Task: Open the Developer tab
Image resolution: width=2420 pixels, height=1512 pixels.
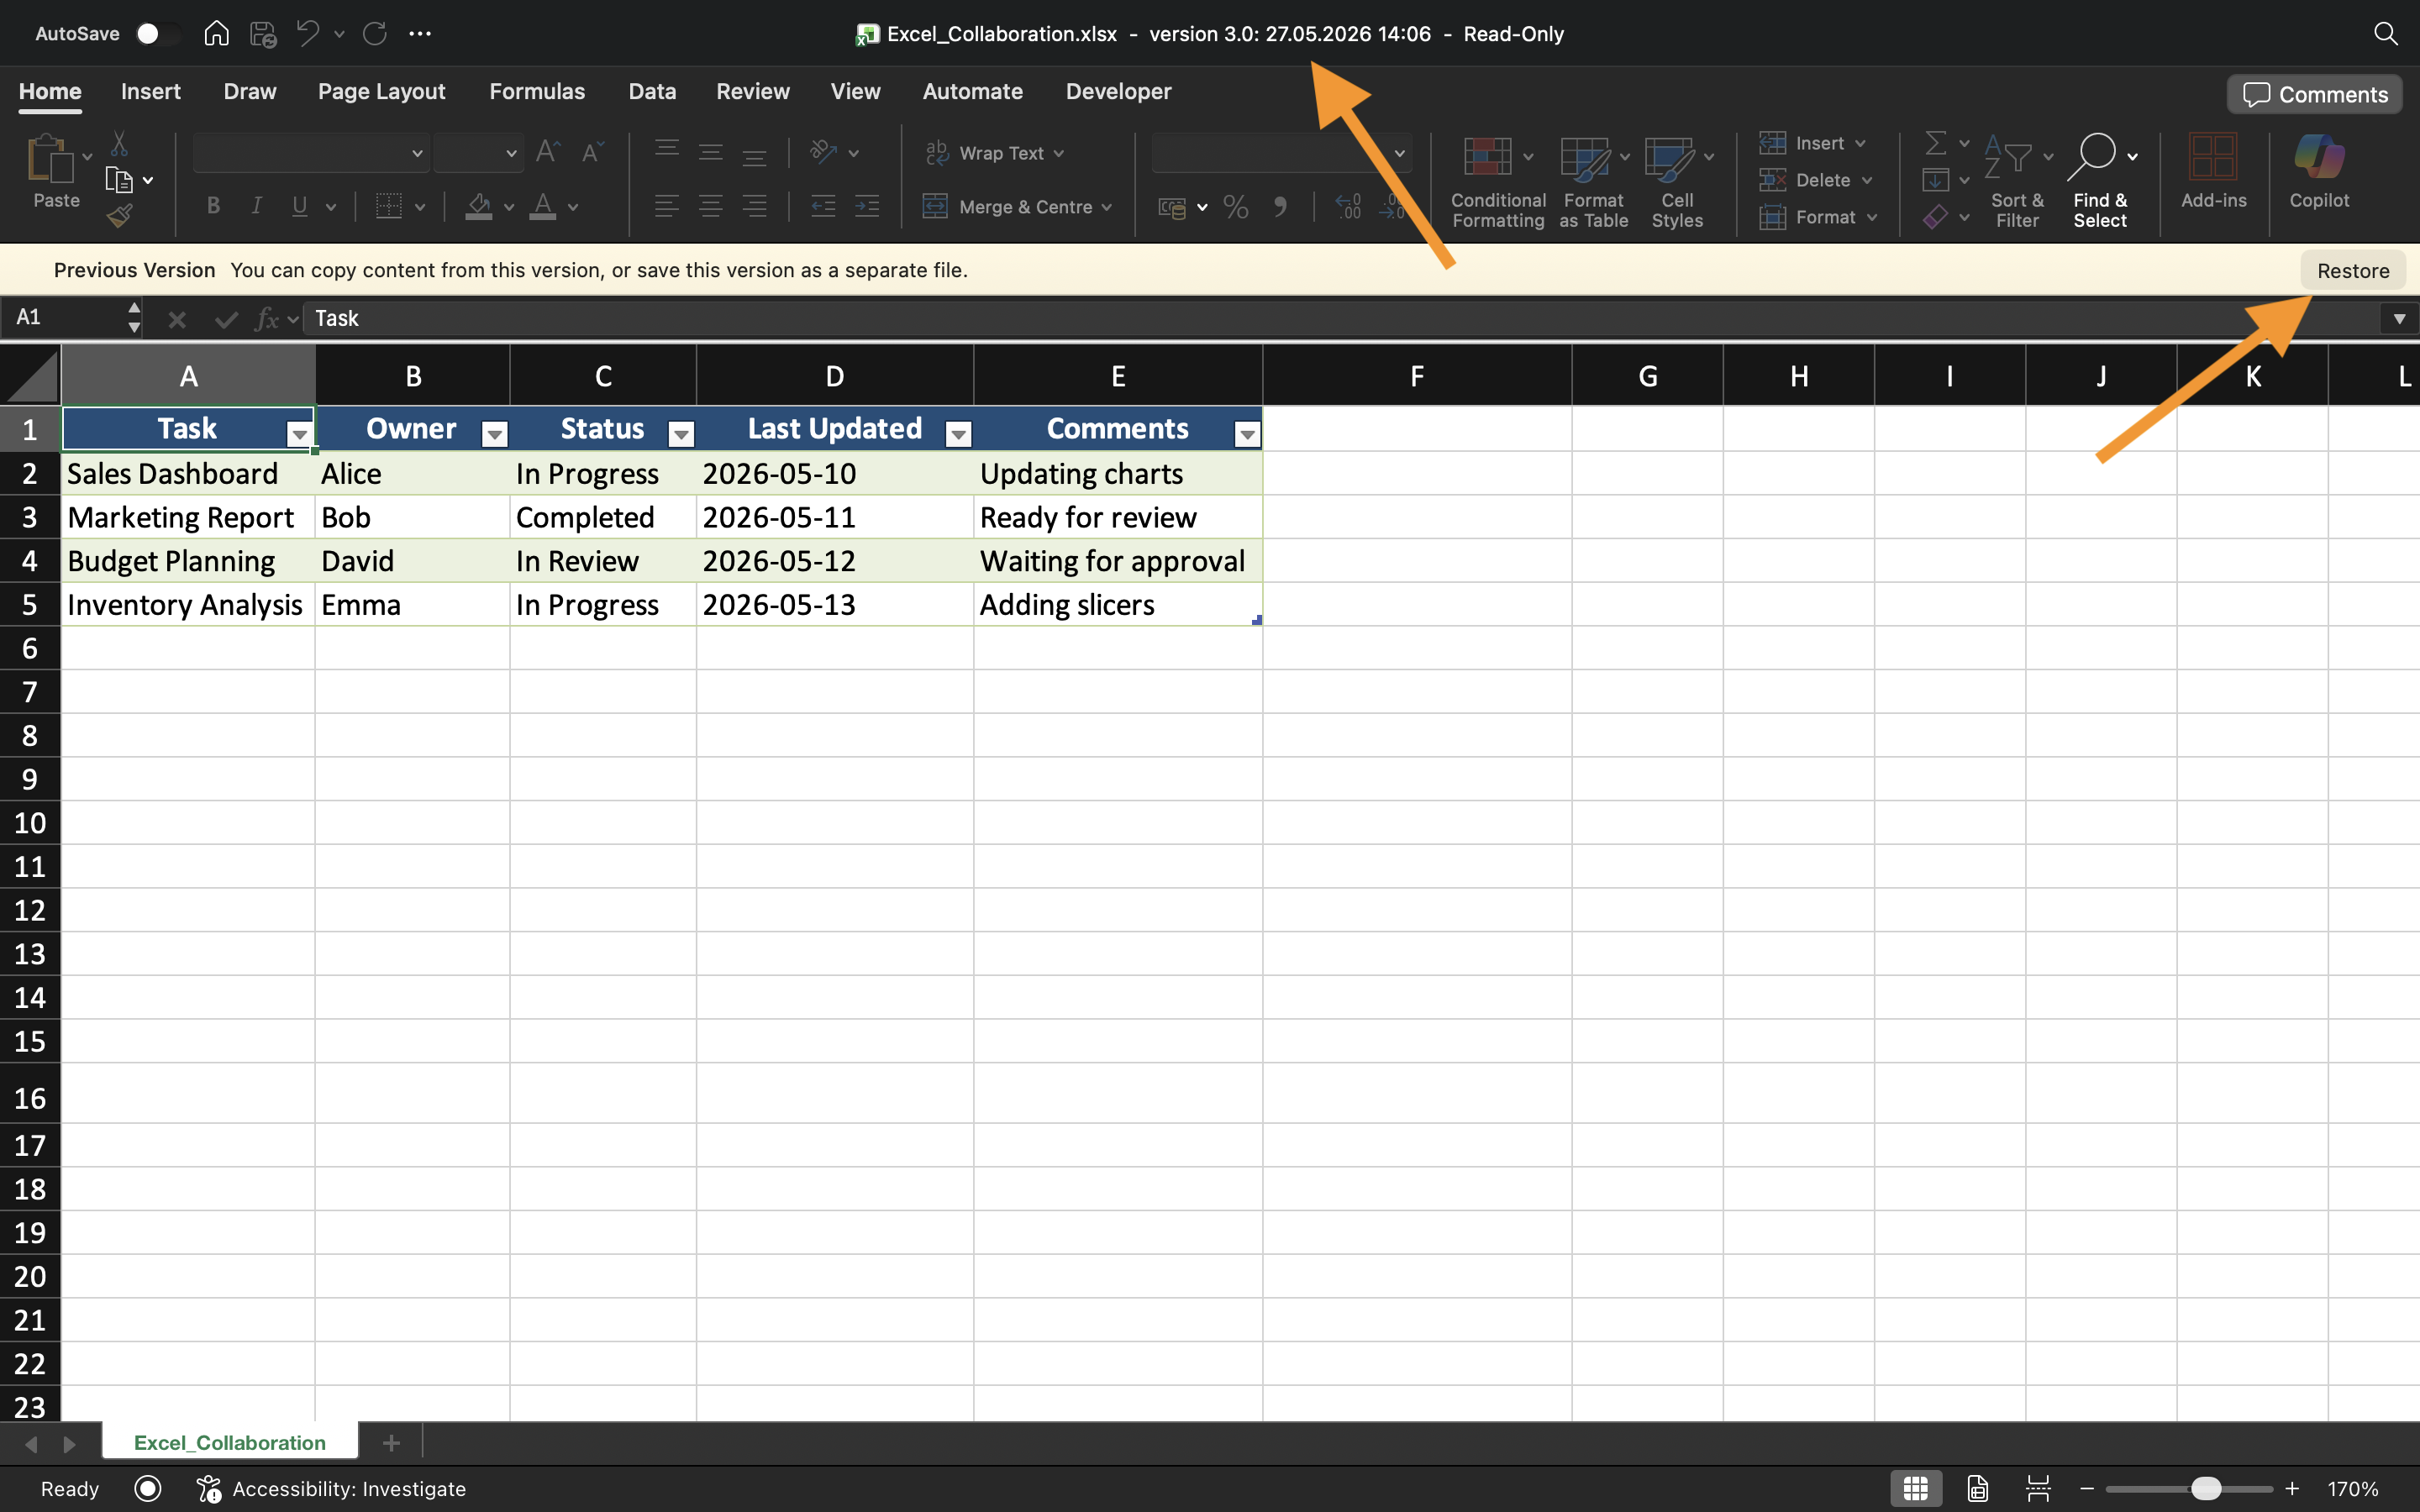Action: [1118, 91]
